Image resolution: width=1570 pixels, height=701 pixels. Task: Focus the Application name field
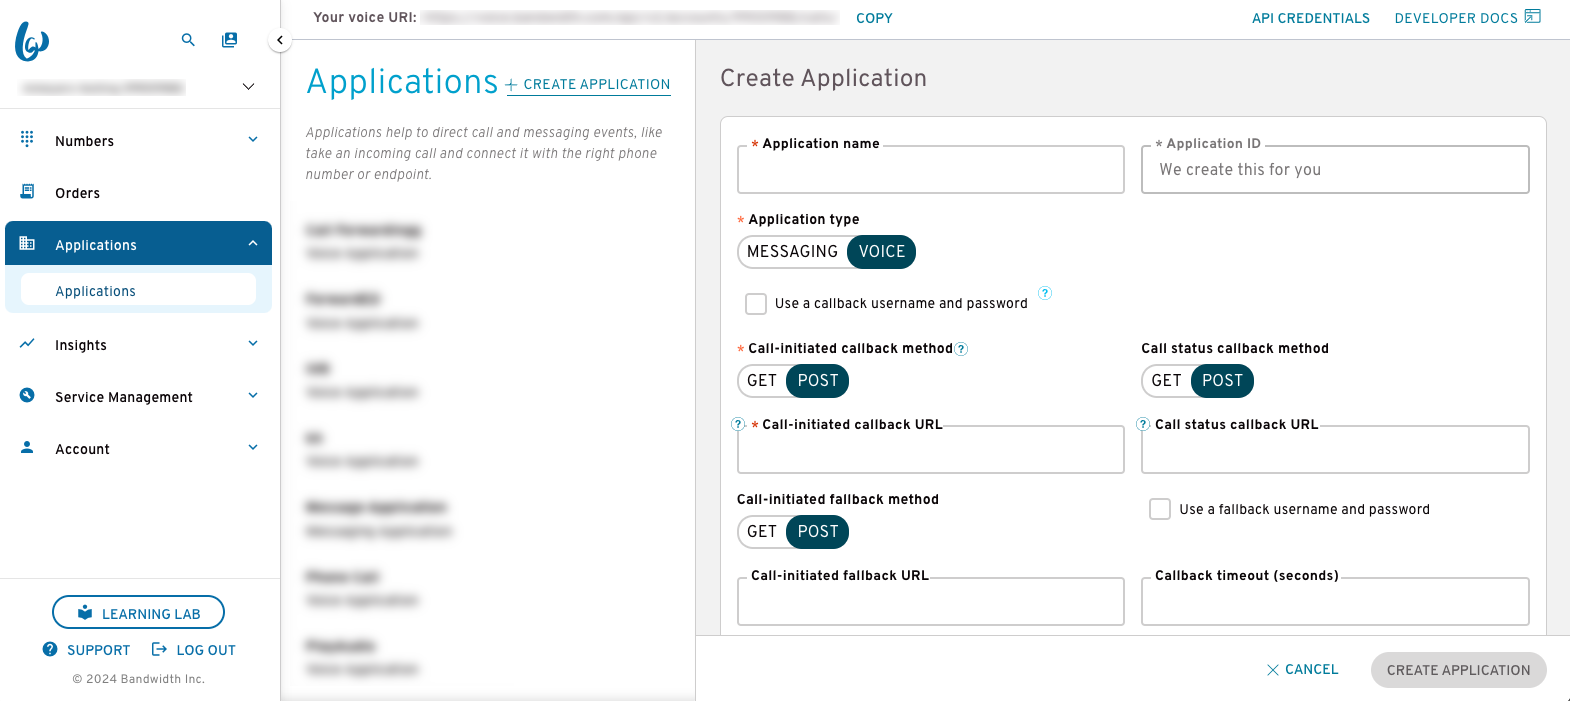pos(931,170)
